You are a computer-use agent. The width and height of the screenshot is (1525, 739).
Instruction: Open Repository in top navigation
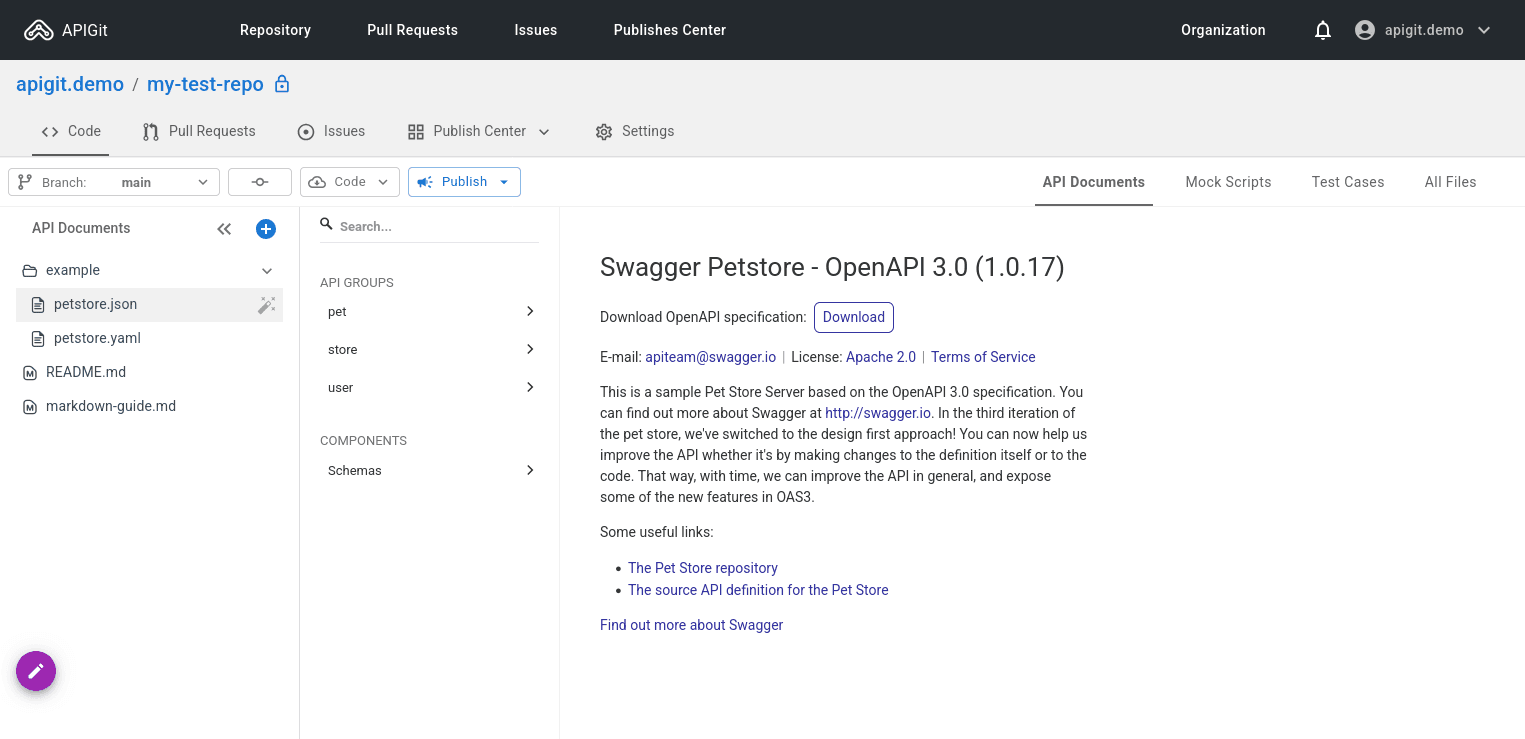[x=275, y=30]
